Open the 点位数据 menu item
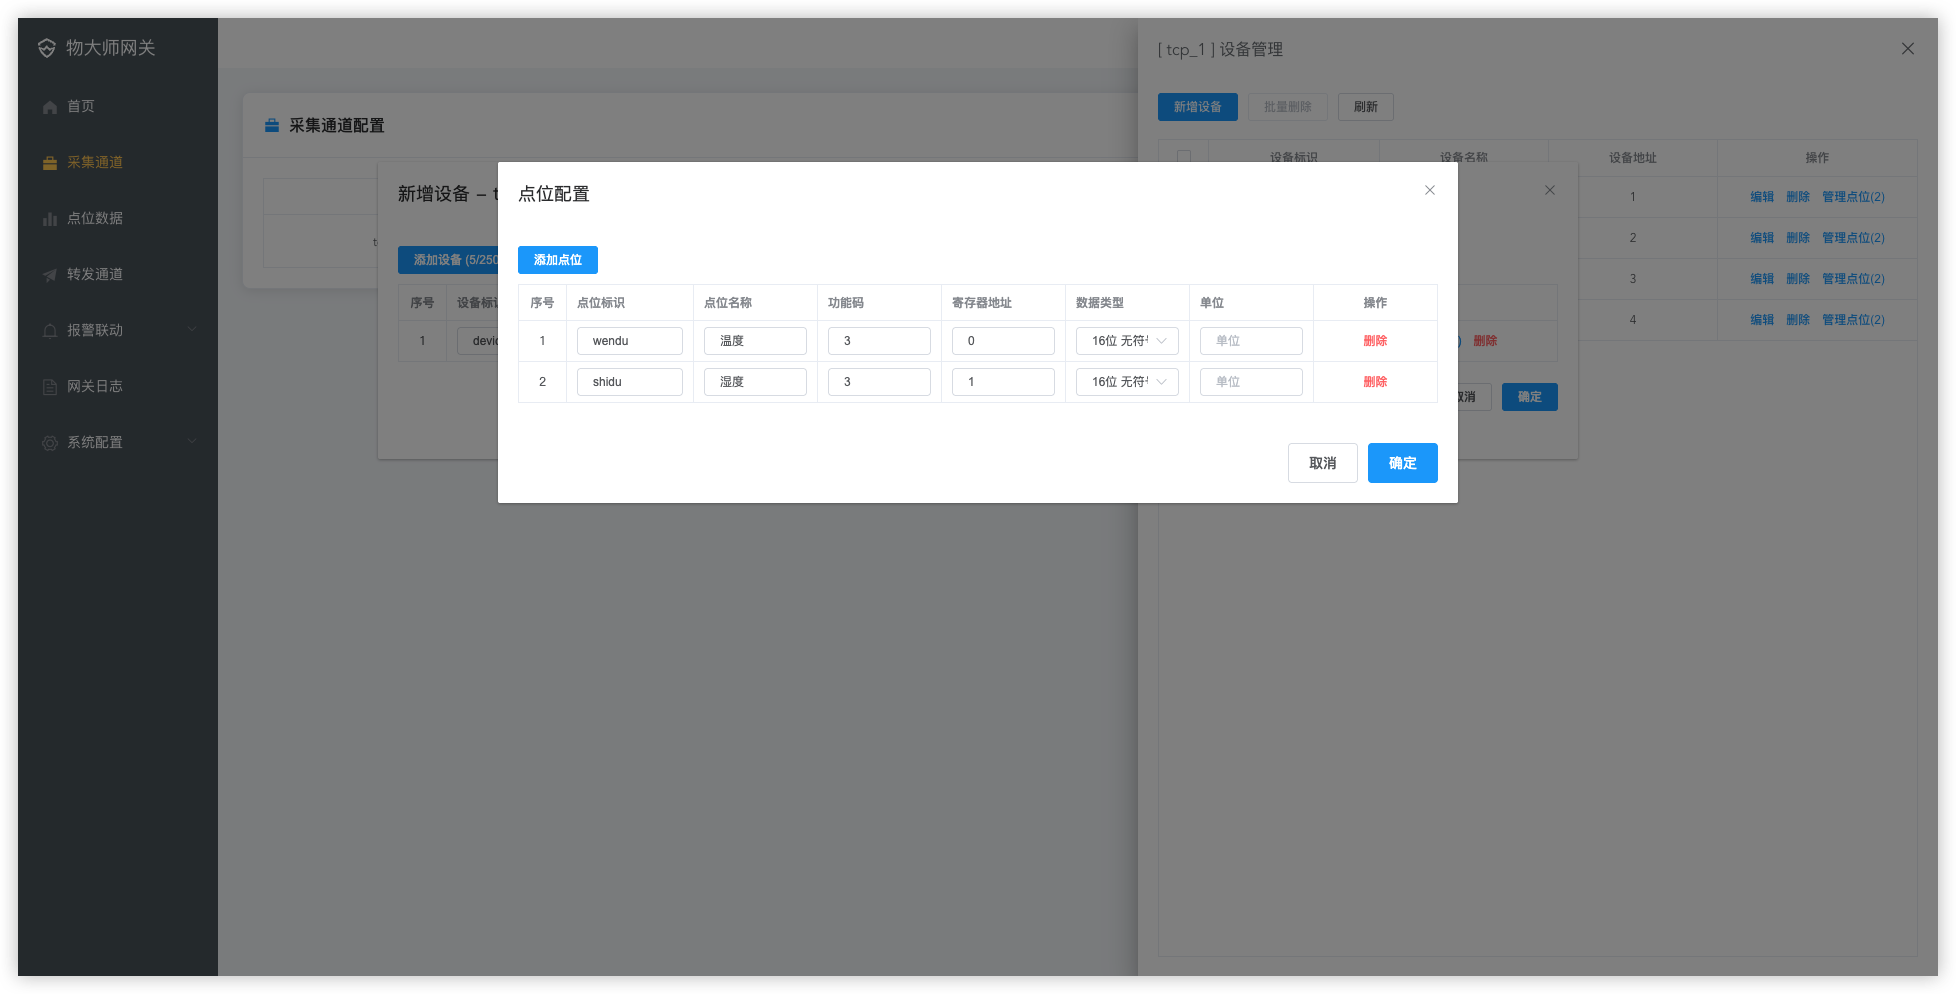 pyautogui.click(x=95, y=218)
